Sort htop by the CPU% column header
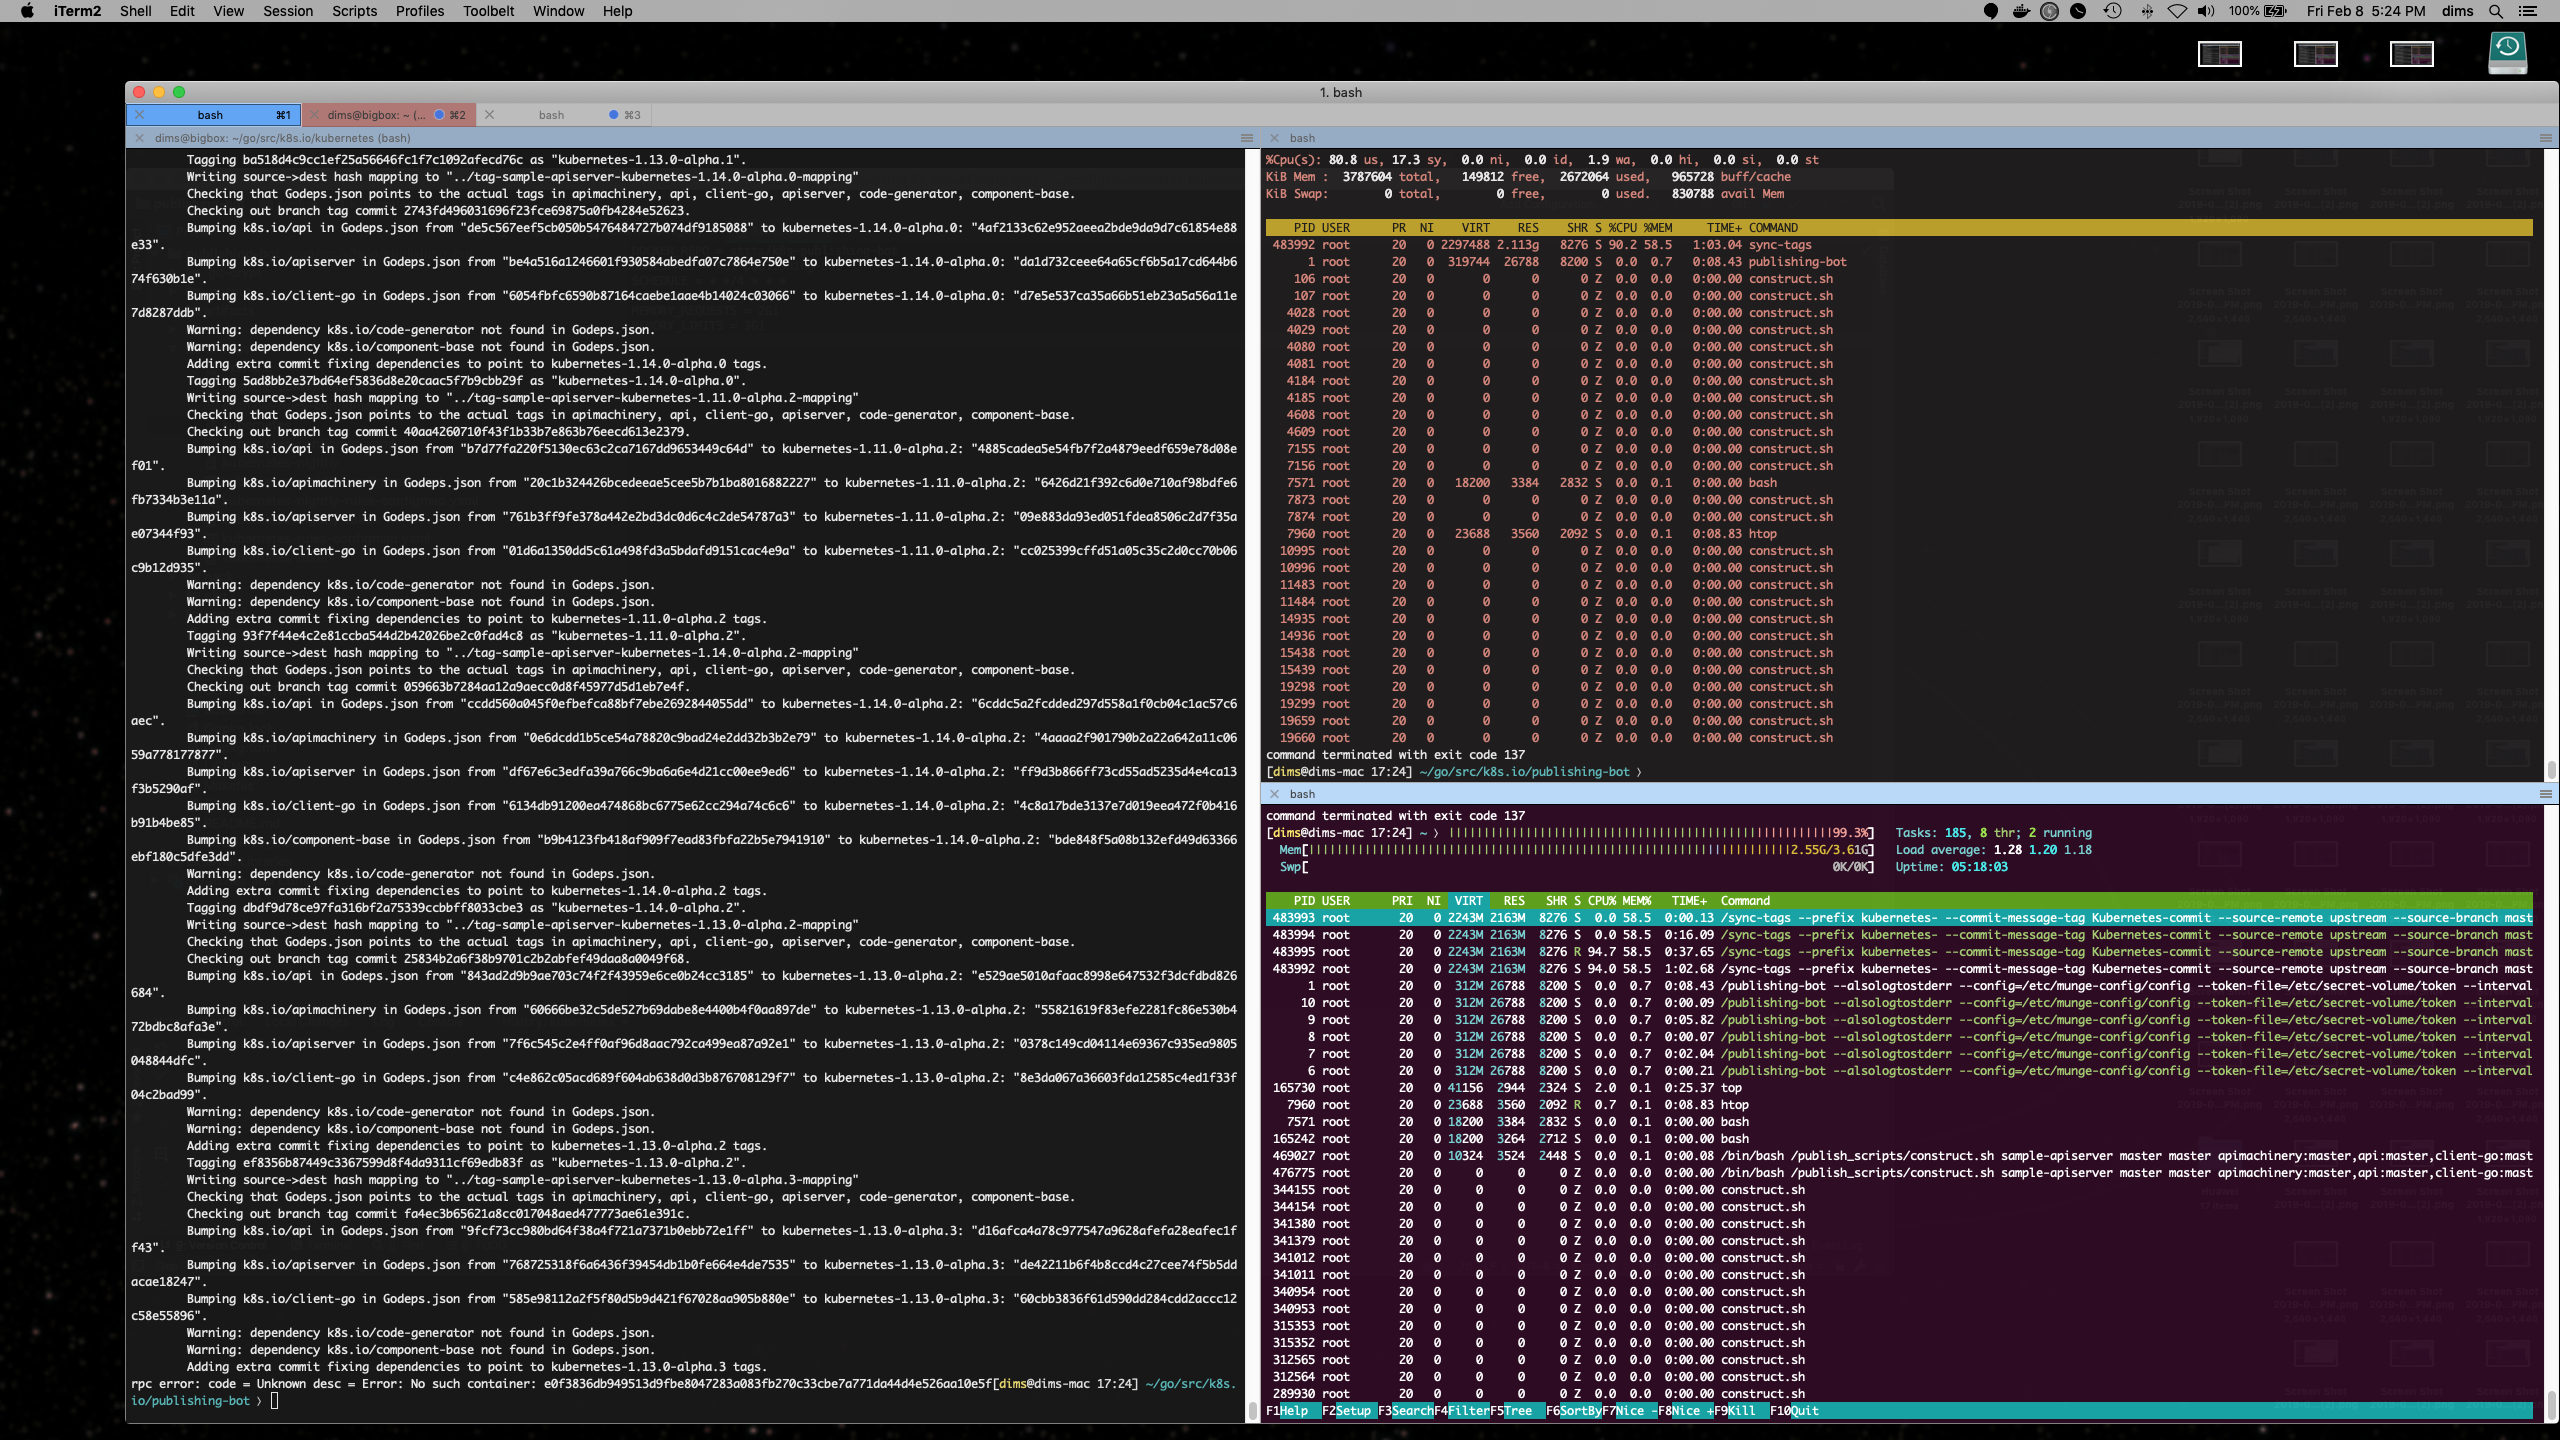Image resolution: width=2560 pixels, height=1440 pixels. [1601, 901]
